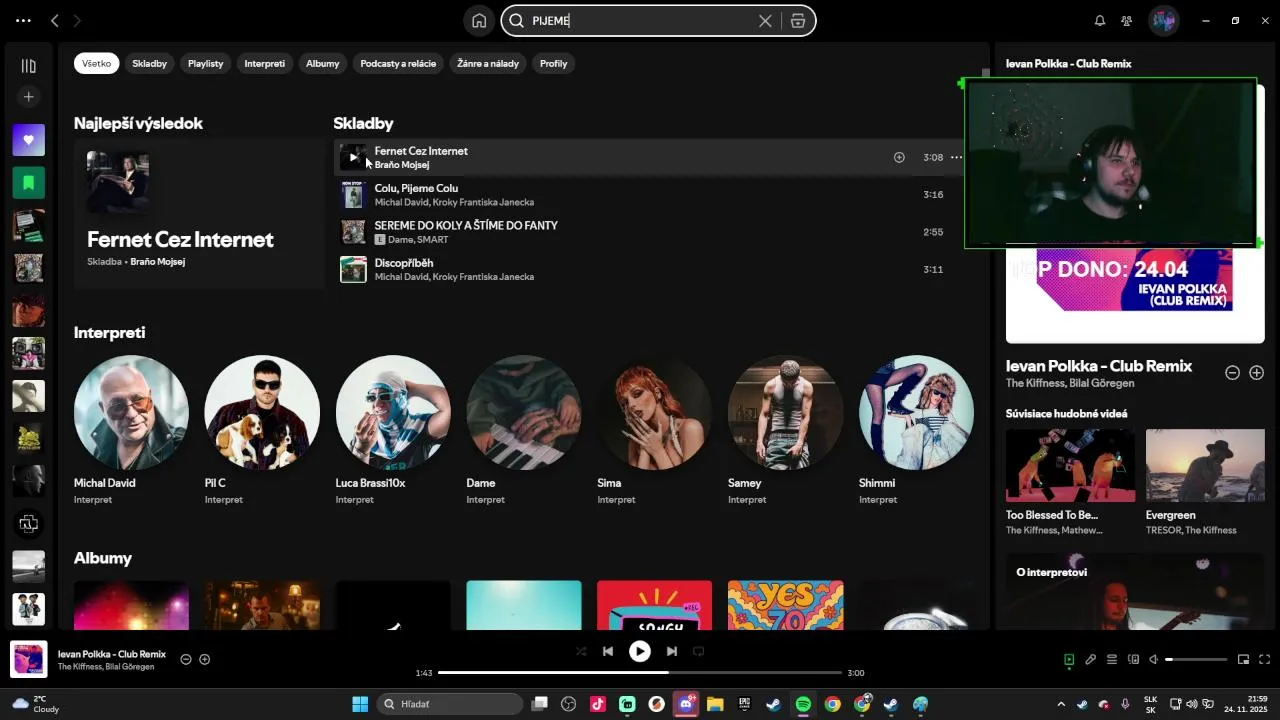The width and height of the screenshot is (1280, 720).
Task: Open the notifications bell
Action: [x=1100, y=20]
